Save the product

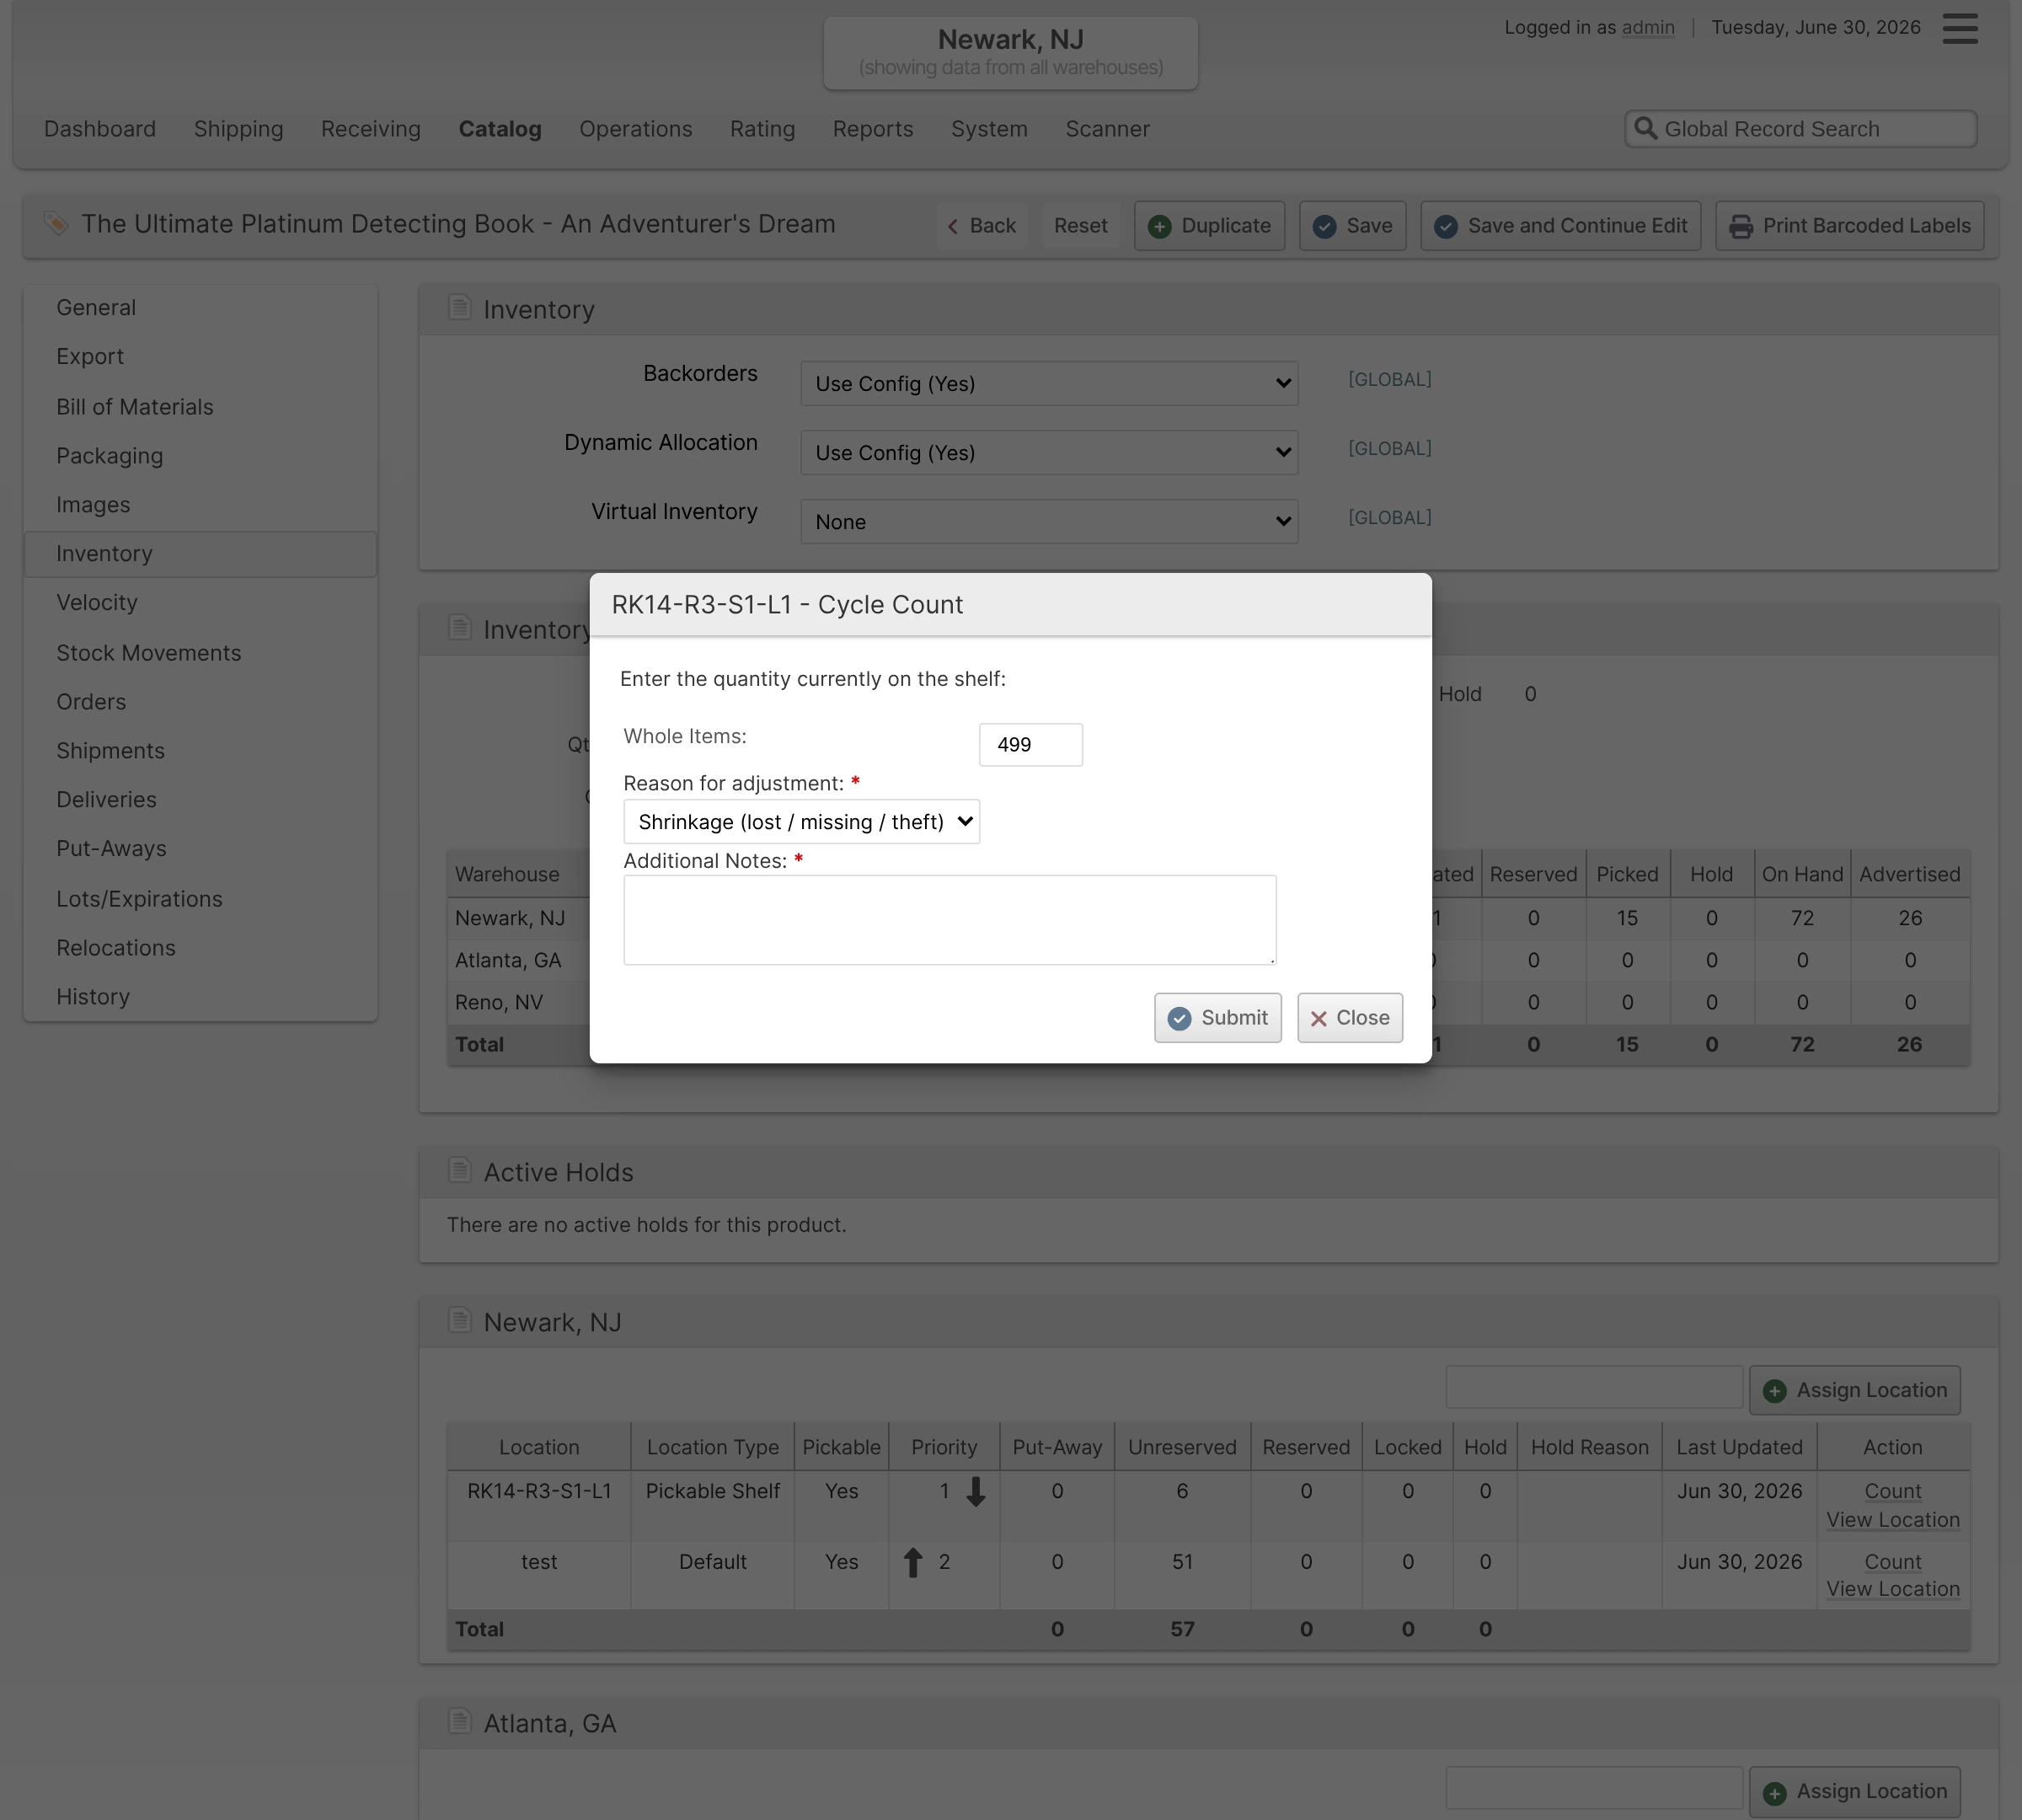(x=1352, y=225)
